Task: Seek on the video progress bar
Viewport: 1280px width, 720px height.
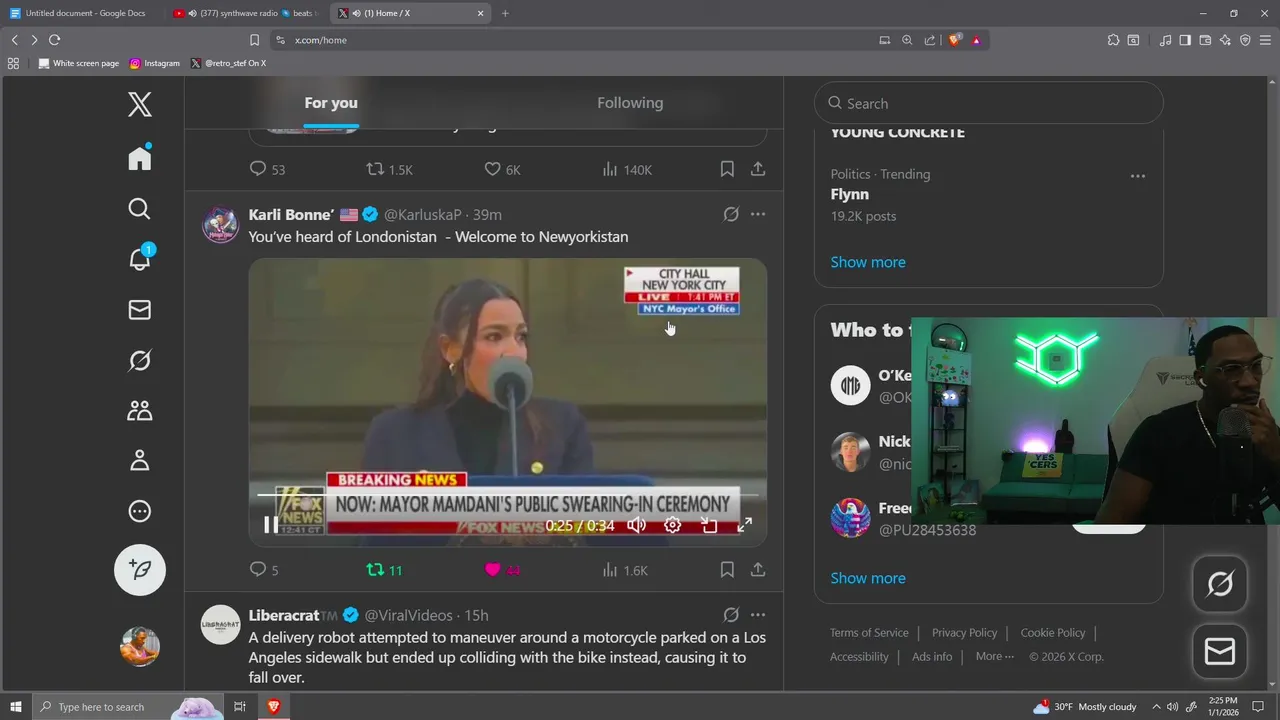Action: 508,494
